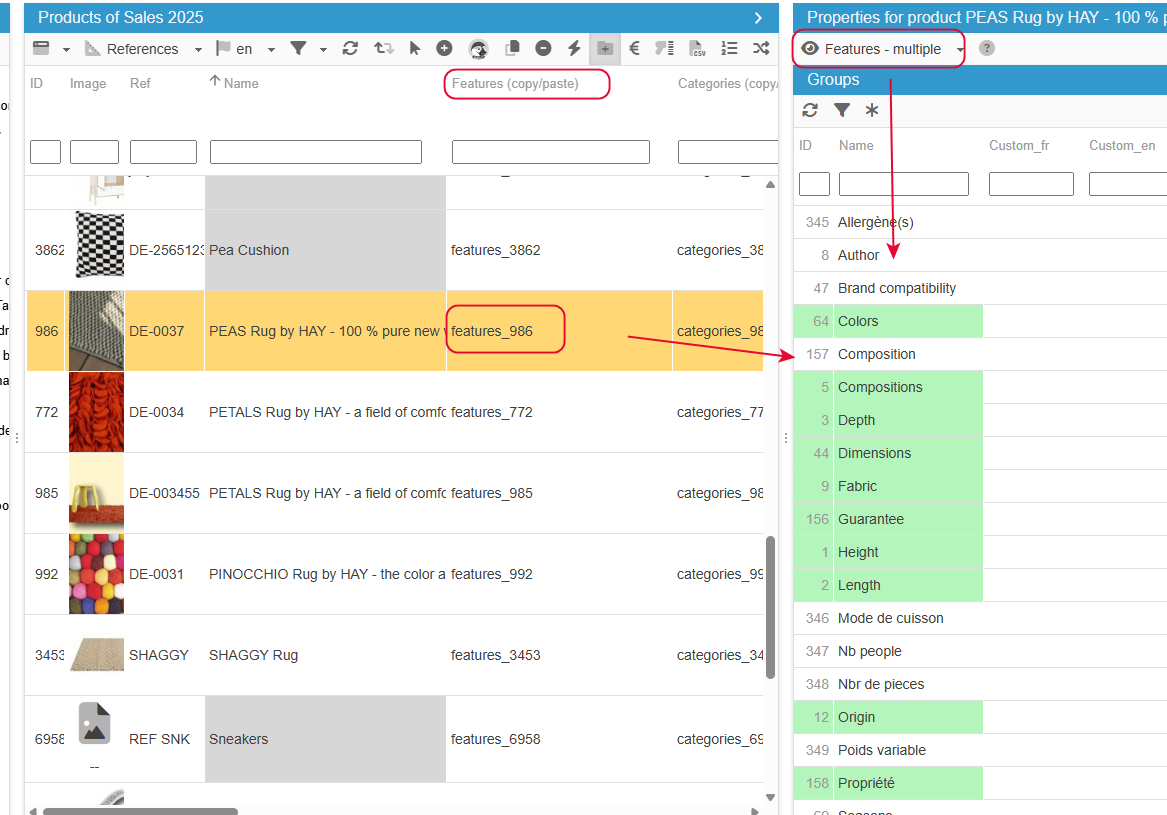Screen dimensions: 1167x815
Task: Click the Image column header
Action: pyautogui.click(x=88, y=83)
